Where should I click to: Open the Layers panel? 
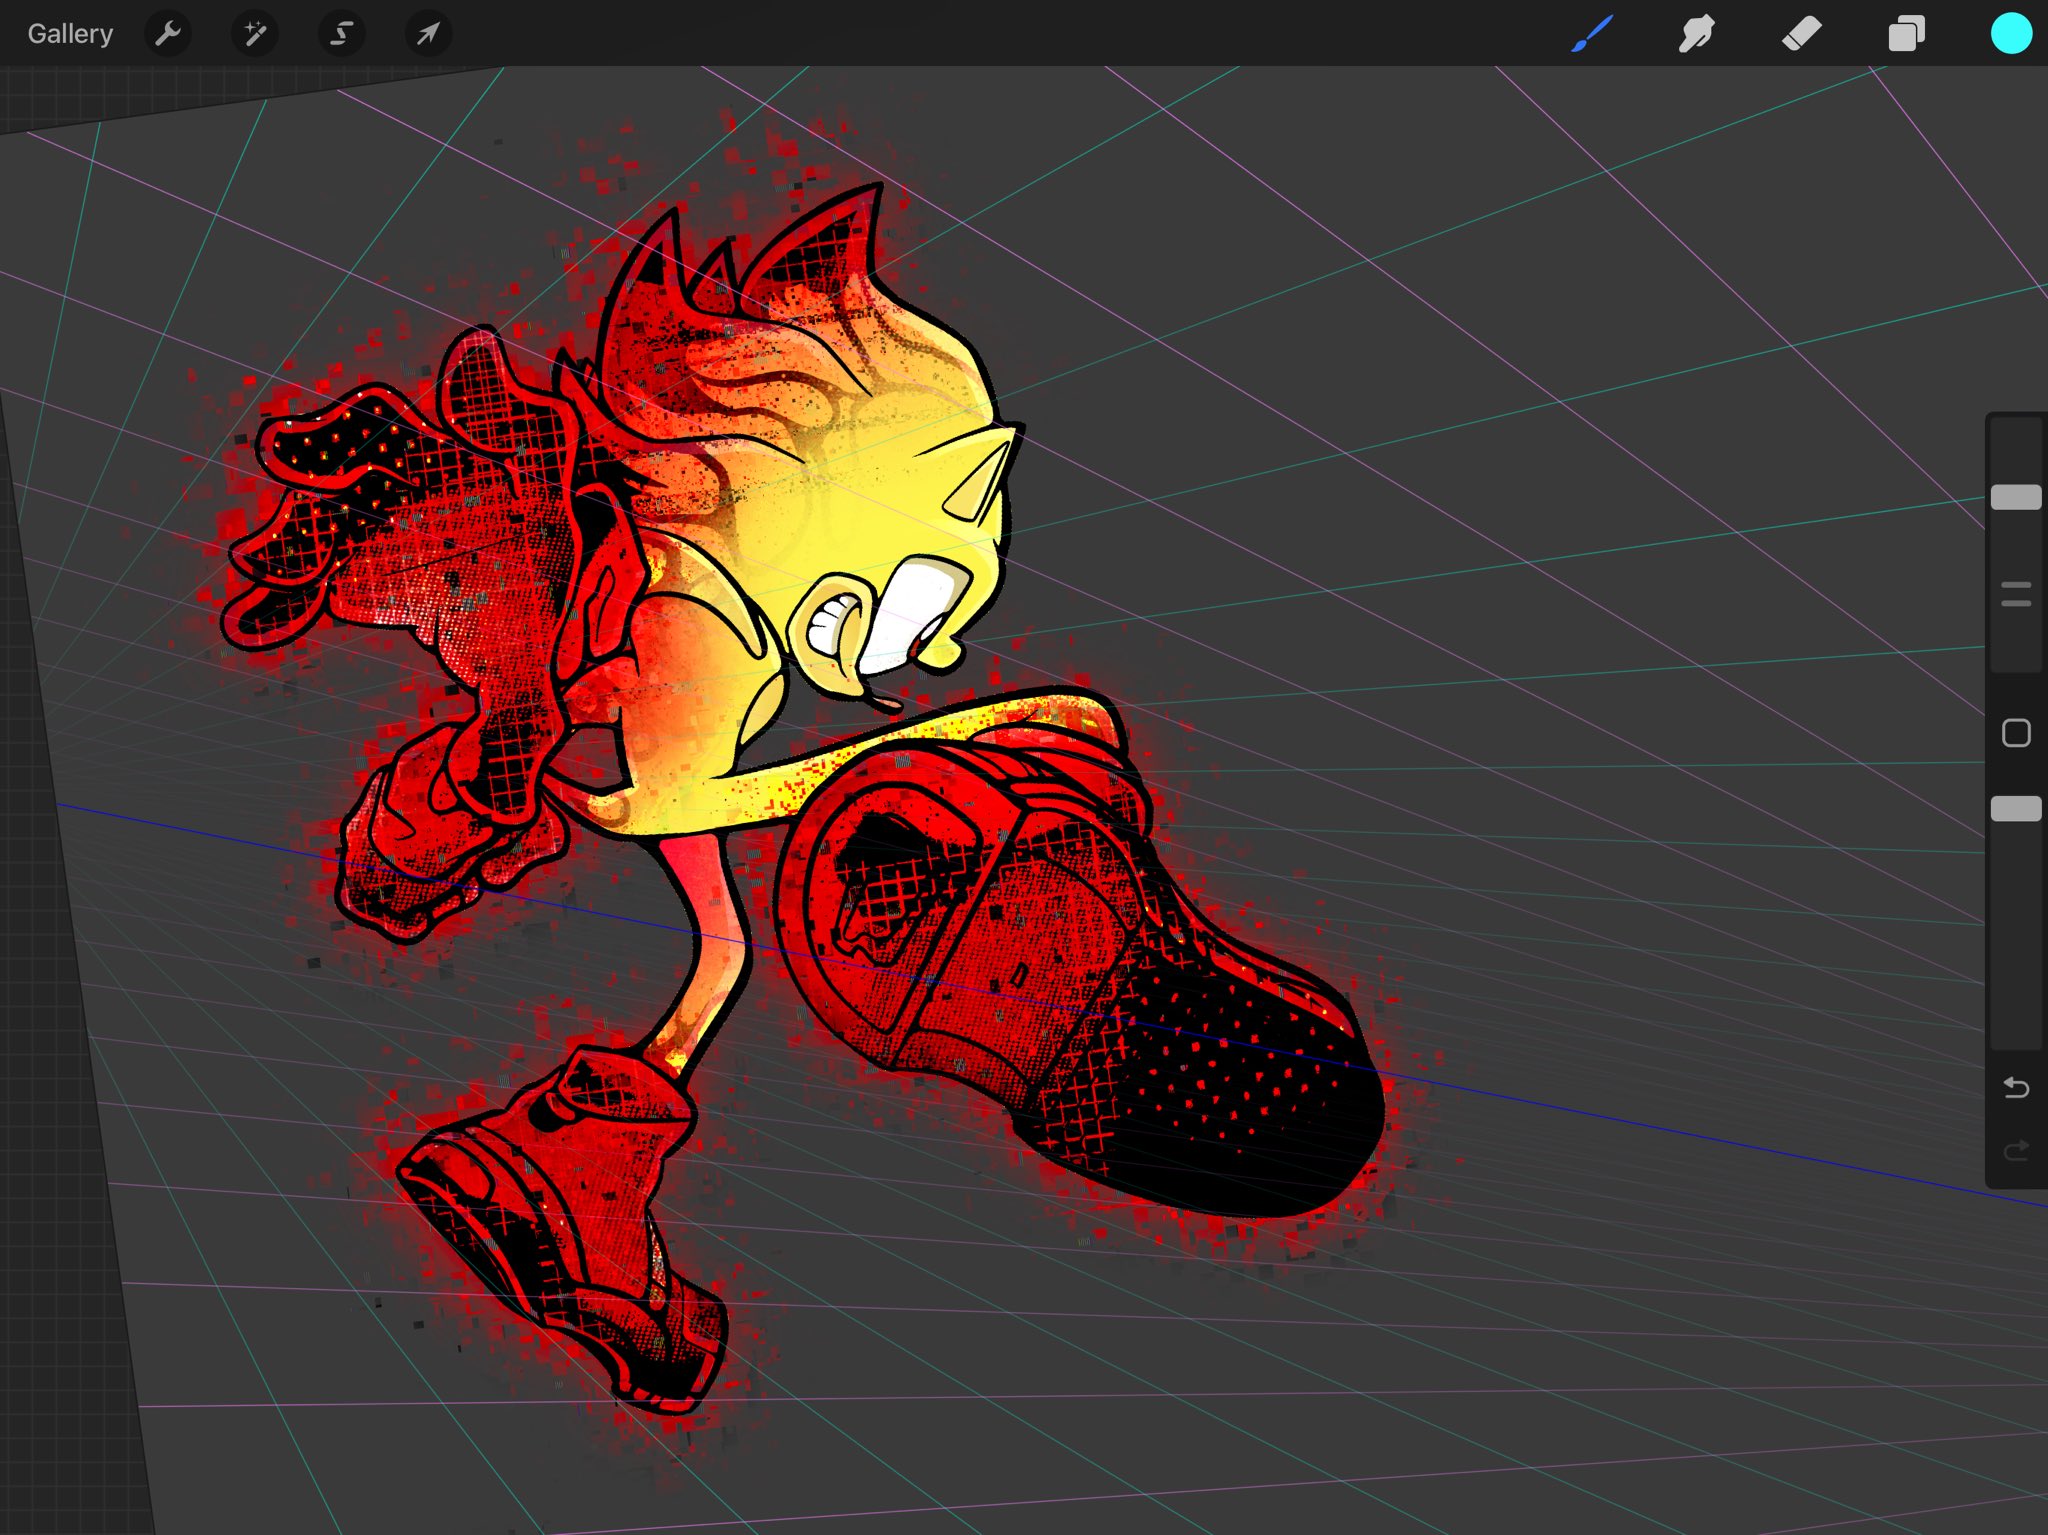1907,34
